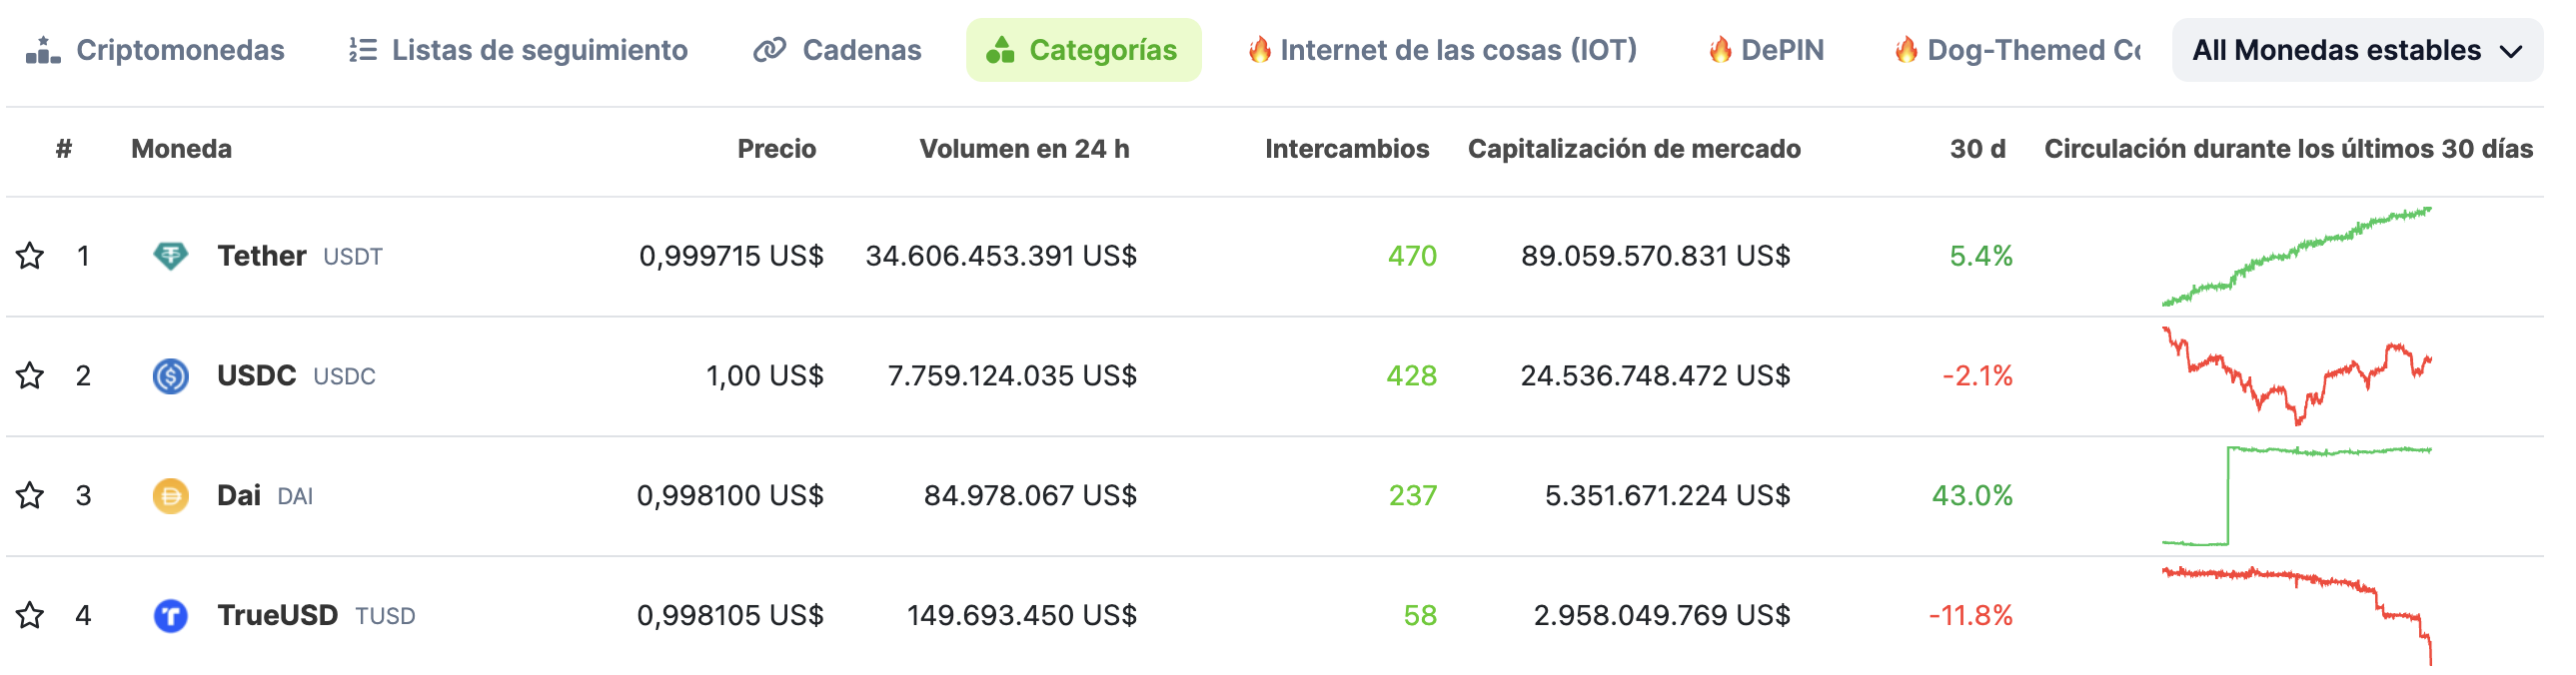
Task: Open Dai's 237 exchanges link
Action: (1412, 496)
